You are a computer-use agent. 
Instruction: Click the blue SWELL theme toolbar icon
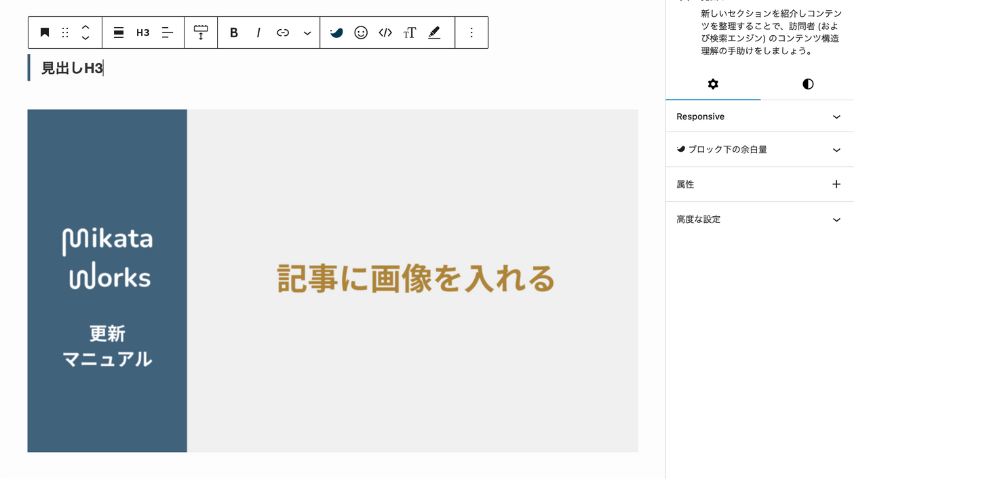click(x=337, y=33)
